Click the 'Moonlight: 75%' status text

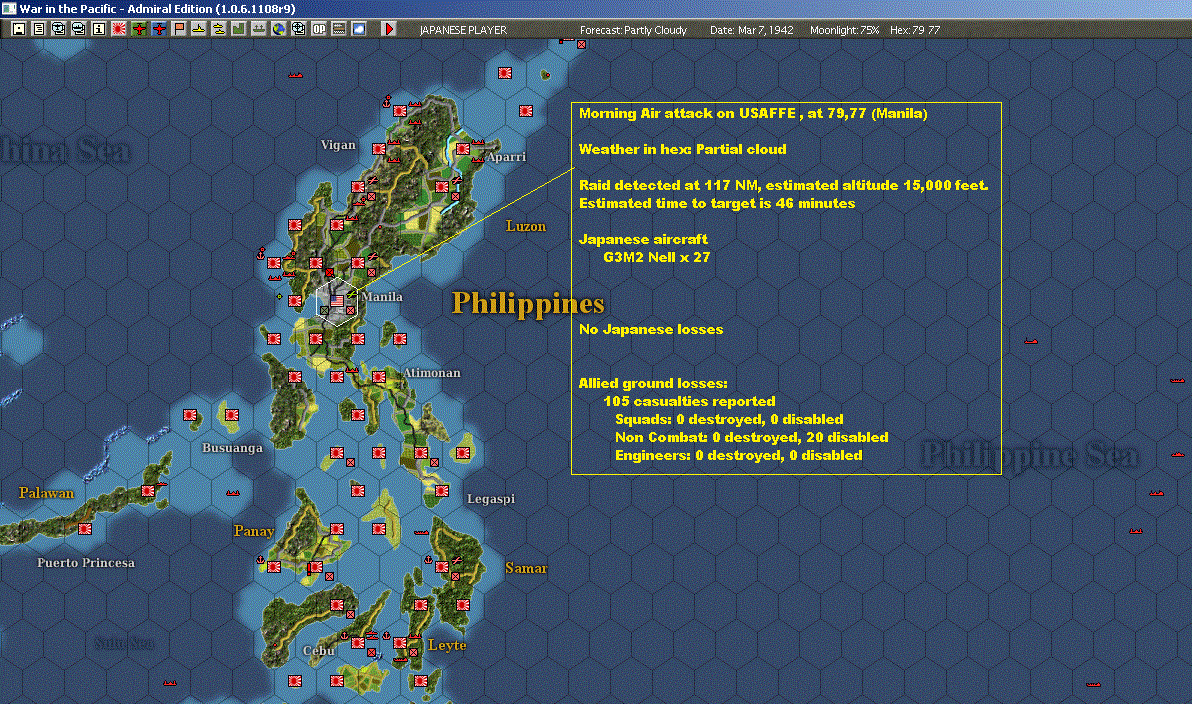(845, 30)
